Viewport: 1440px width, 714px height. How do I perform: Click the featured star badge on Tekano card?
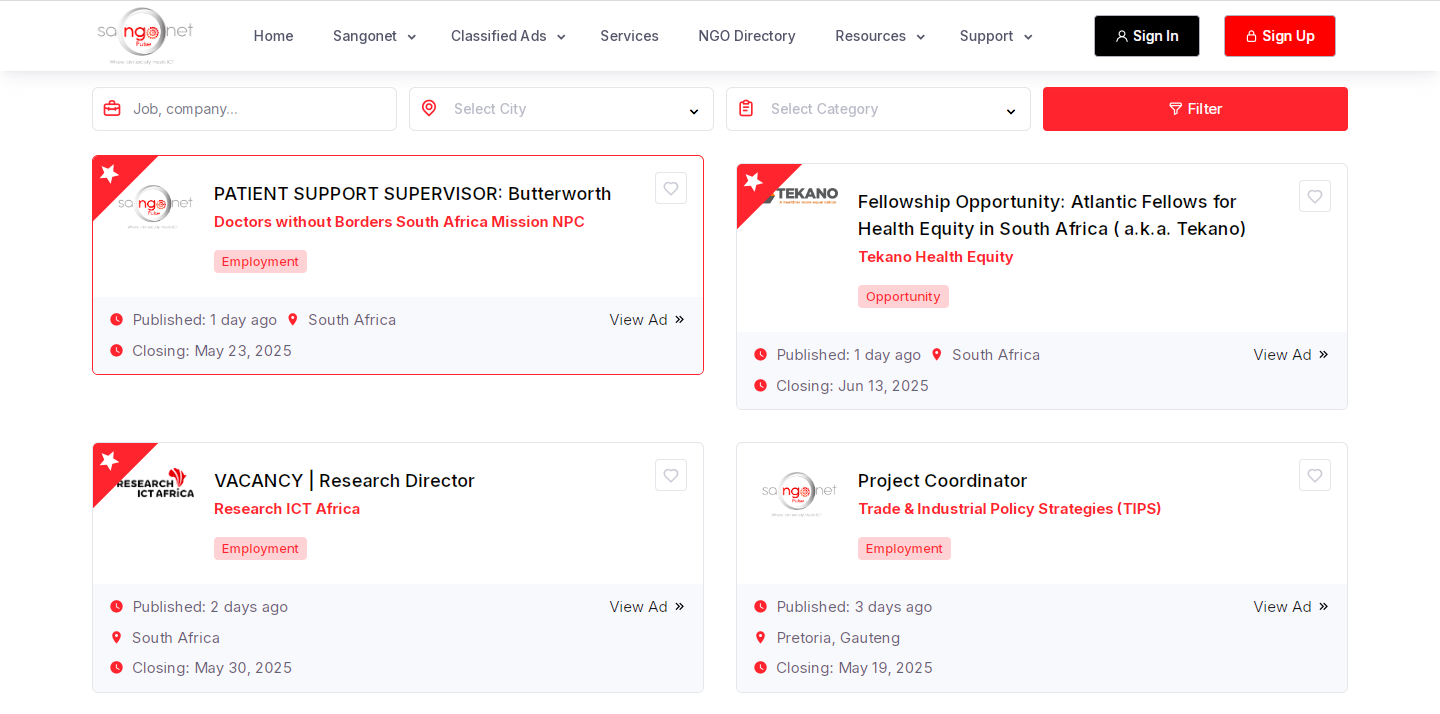(x=754, y=182)
